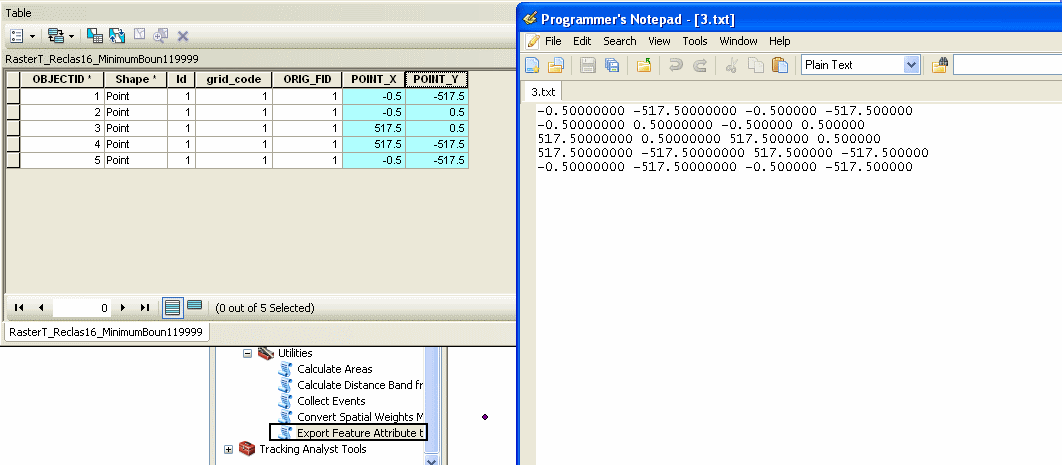Select the row selector for OBJECTID 3
This screenshot has height=465, width=1062.
tap(13, 129)
